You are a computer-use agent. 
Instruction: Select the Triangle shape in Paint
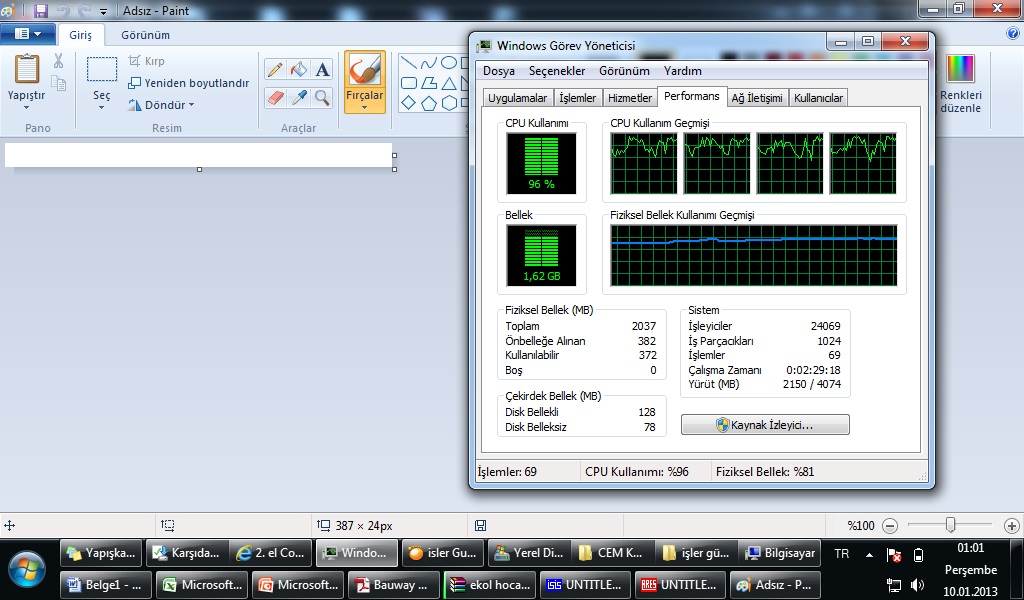(449, 83)
